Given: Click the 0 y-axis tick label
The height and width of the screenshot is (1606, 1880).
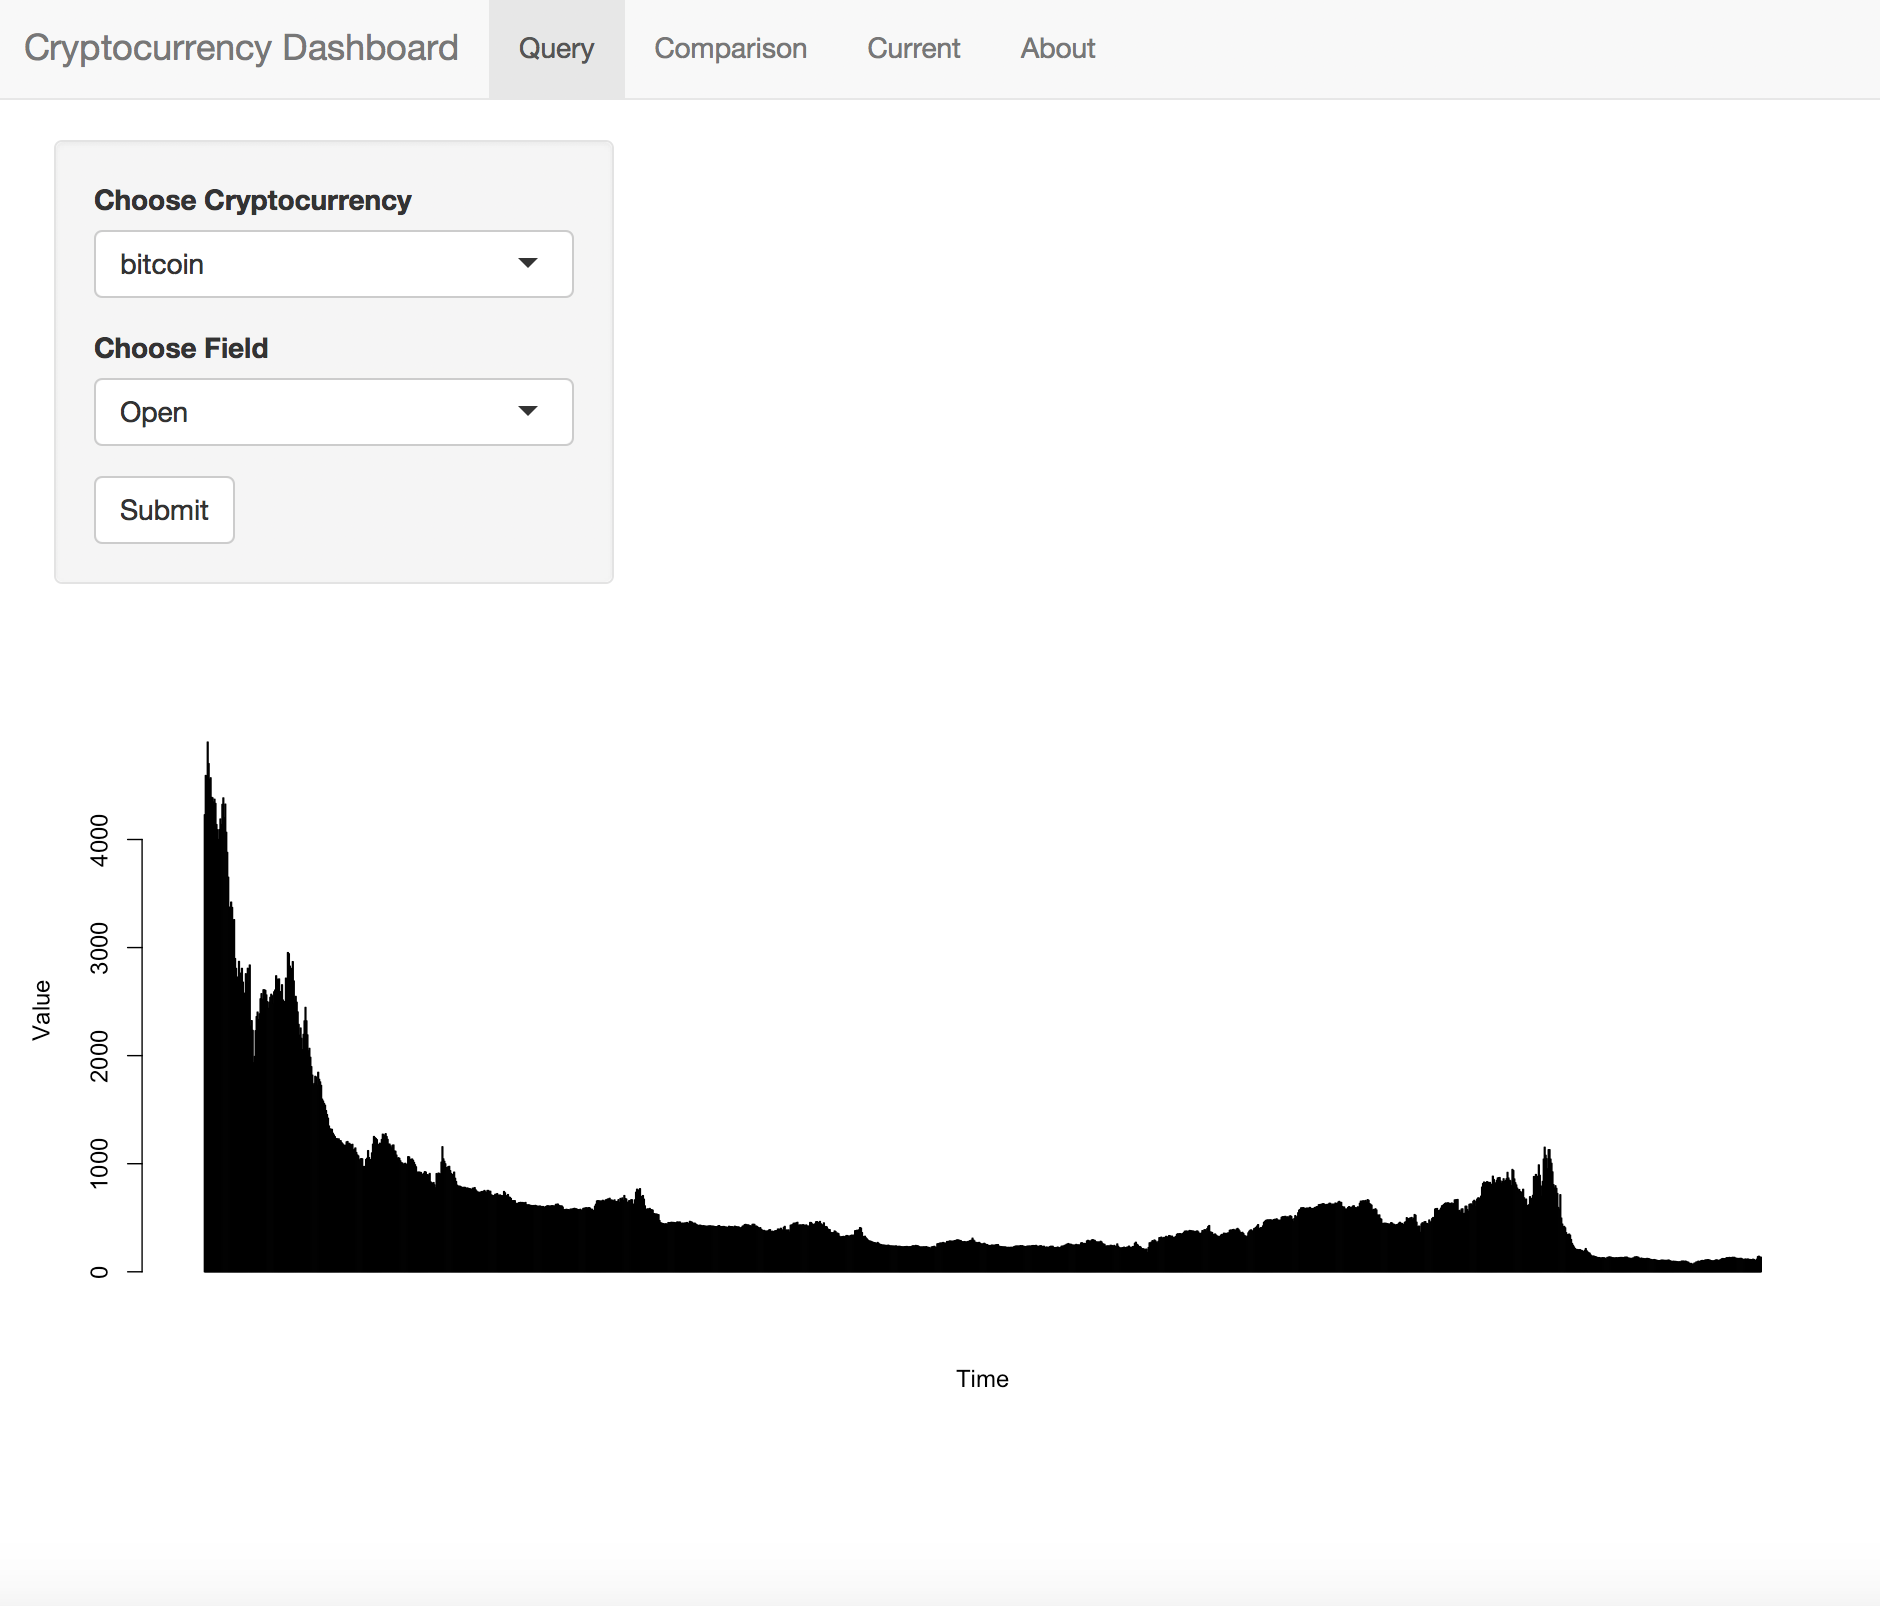Looking at the screenshot, I should [99, 1272].
